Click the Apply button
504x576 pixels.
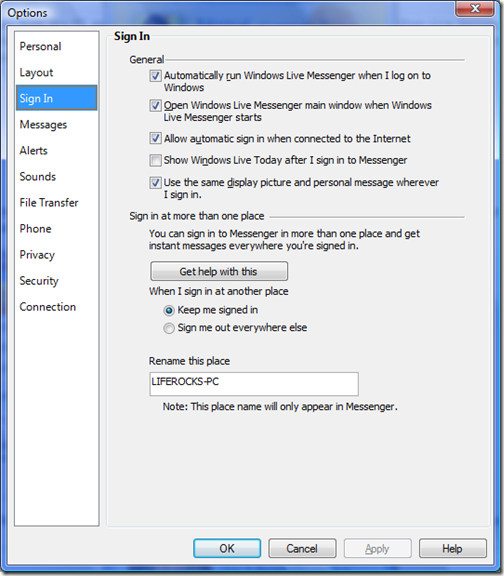point(377,548)
